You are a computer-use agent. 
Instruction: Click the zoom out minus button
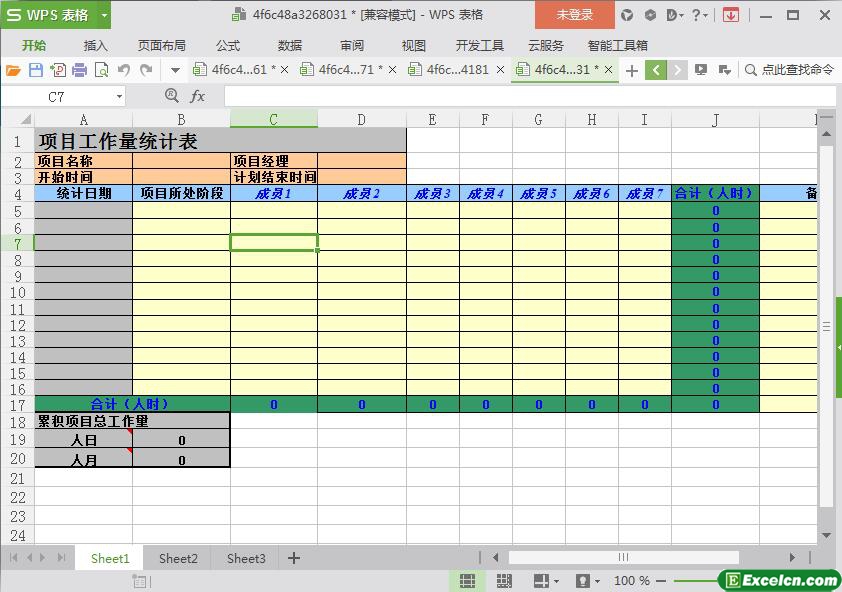click(661, 581)
